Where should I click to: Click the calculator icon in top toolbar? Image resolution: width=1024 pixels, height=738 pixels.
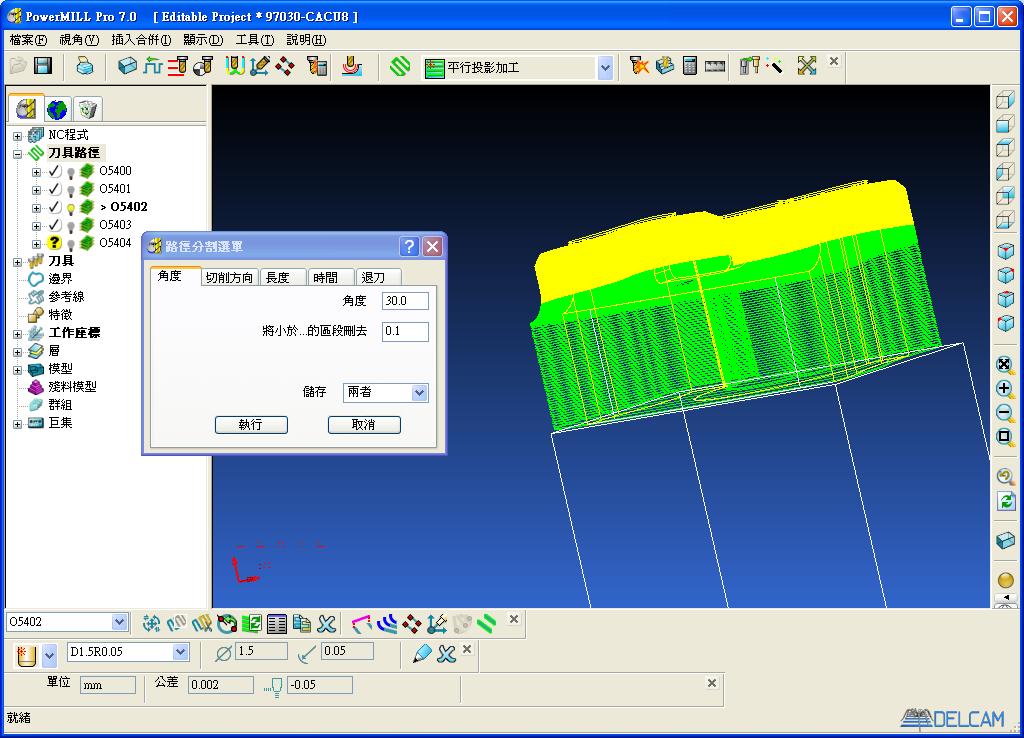coord(690,66)
